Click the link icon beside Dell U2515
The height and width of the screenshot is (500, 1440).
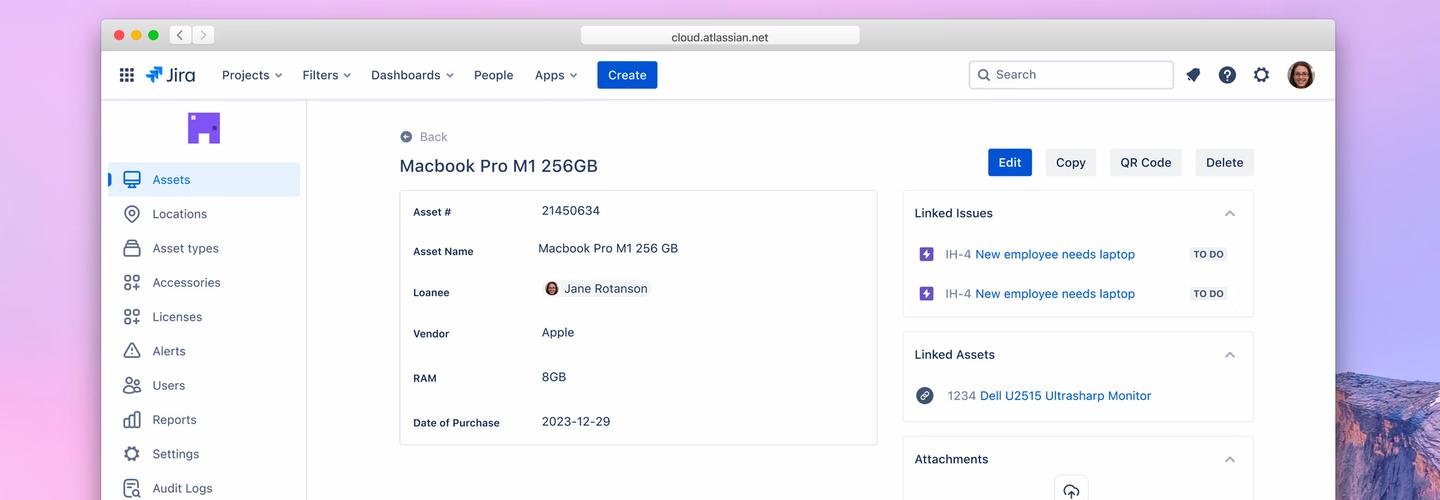coord(925,396)
